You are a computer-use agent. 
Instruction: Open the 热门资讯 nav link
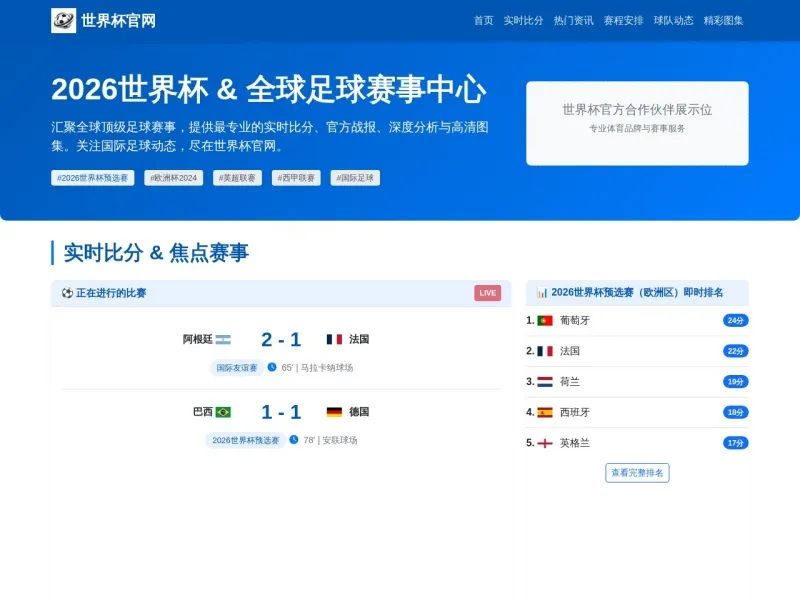pos(573,20)
